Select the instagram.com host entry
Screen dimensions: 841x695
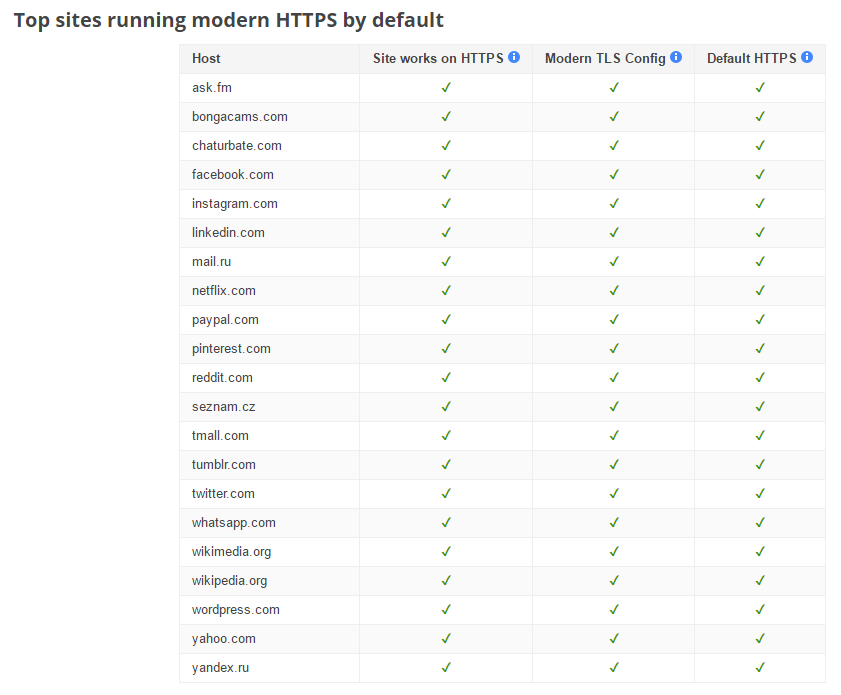coord(235,204)
